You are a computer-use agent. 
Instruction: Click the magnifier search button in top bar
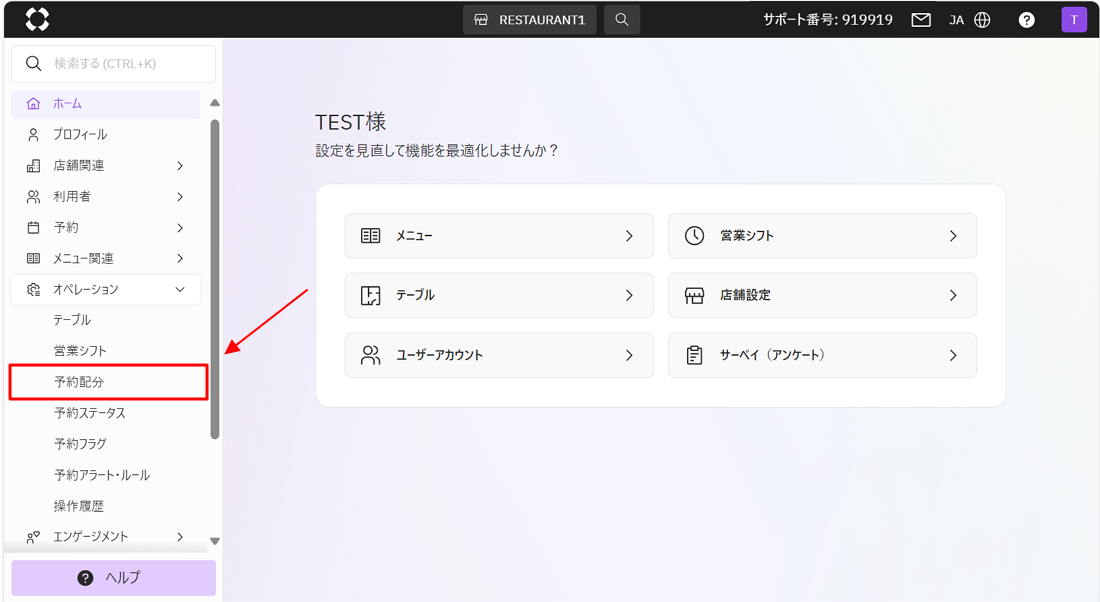(x=622, y=20)
